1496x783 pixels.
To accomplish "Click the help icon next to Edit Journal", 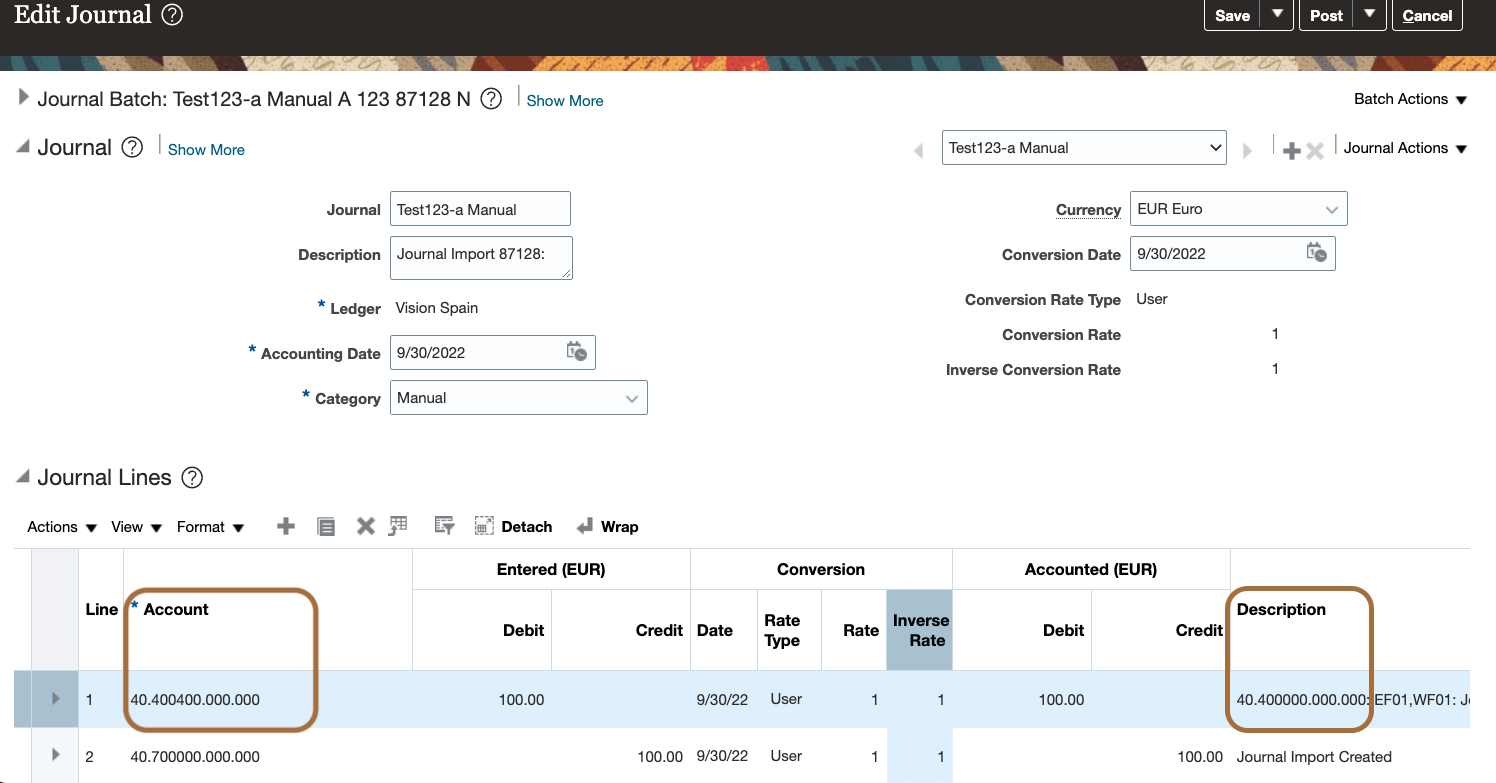I will pos(172,15).
